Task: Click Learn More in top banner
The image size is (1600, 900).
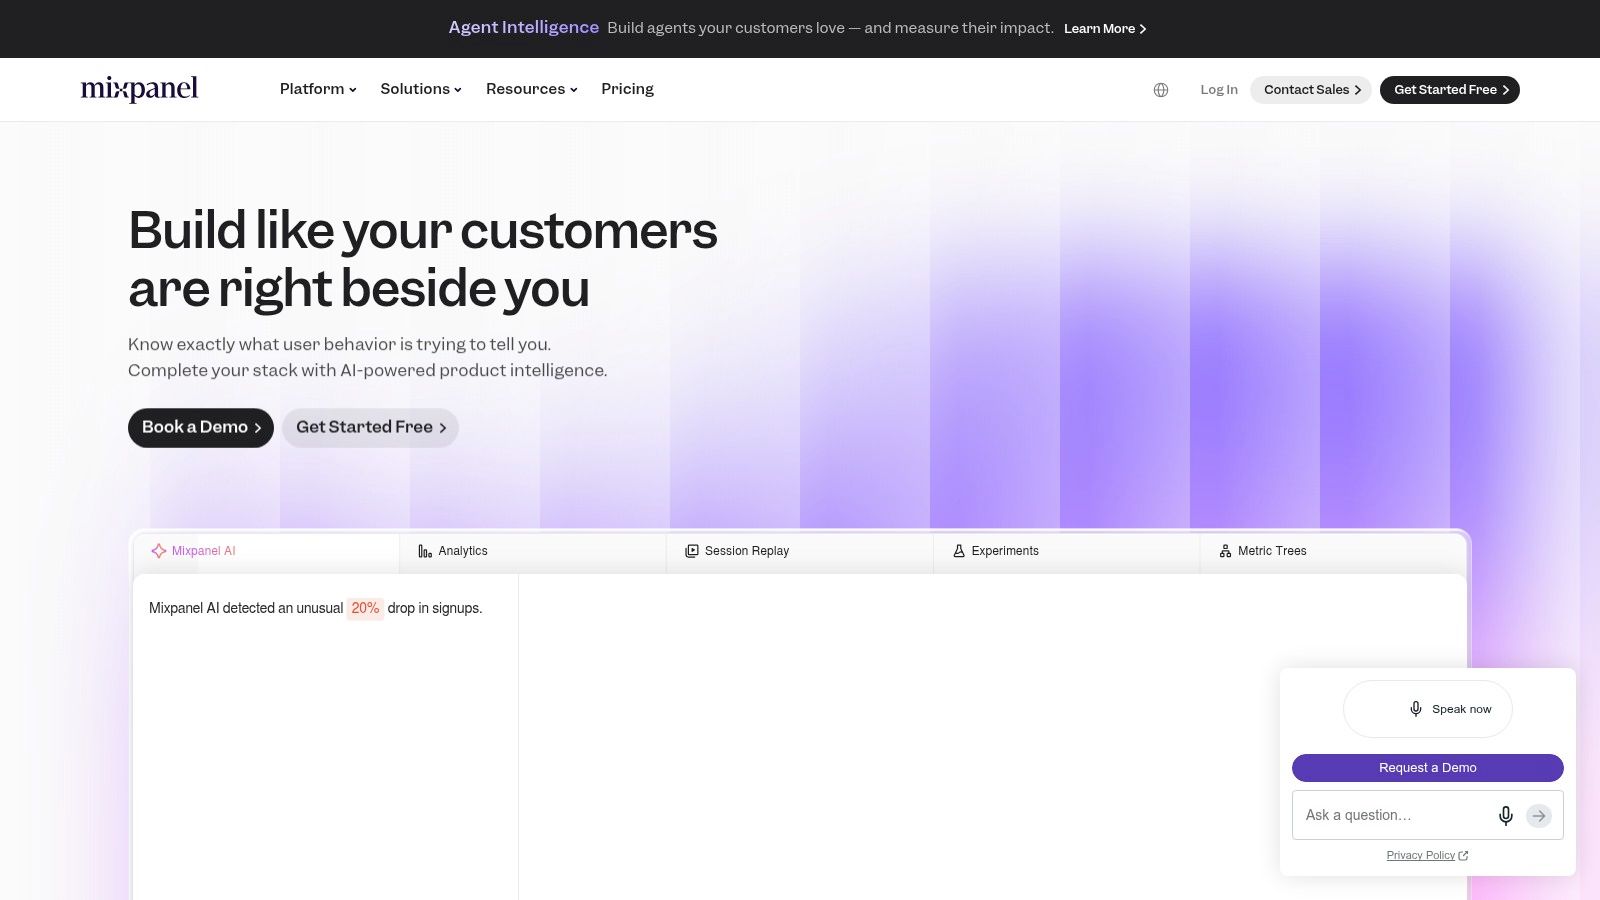Action: [1105, 29]
